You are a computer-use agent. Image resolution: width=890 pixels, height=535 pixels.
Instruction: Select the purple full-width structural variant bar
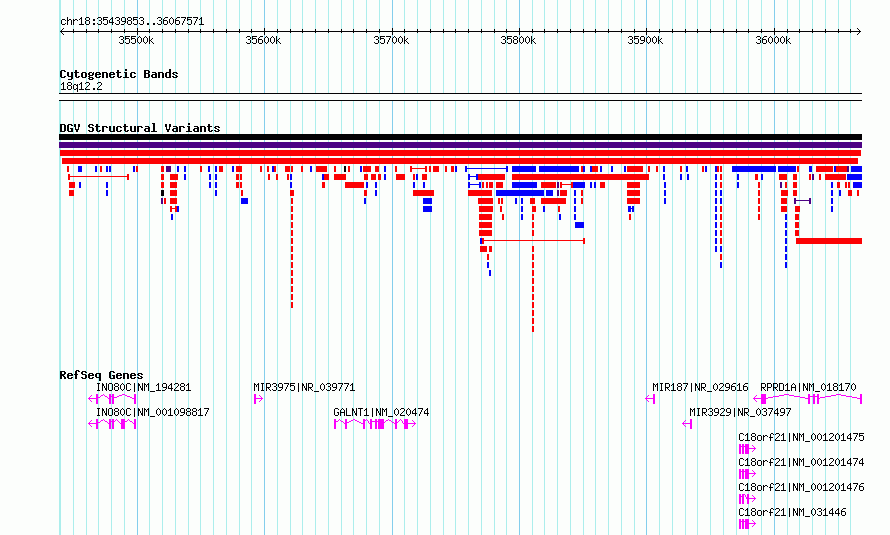point(460,145)
